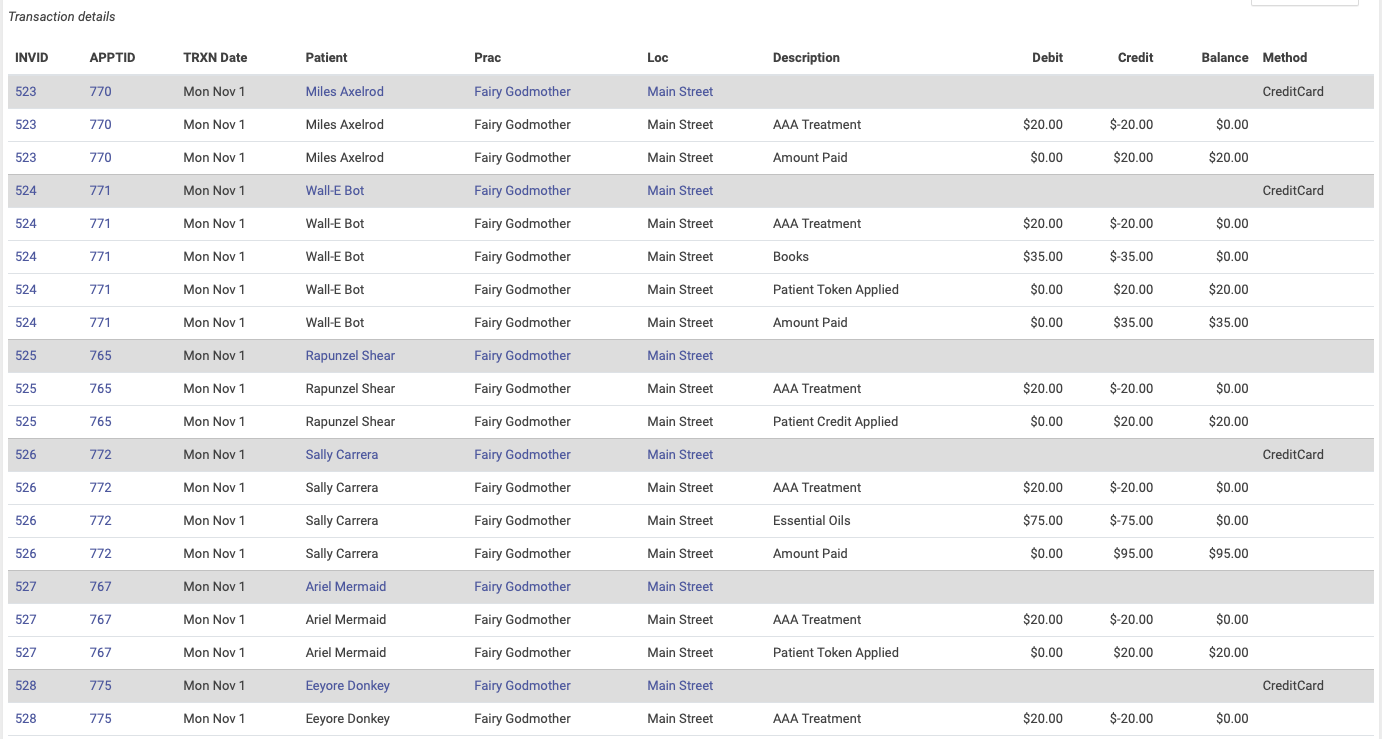Select AAA Treatment in the Rapunzel Shear row
Screen dimensions: 1382x739
click(817, 388)
